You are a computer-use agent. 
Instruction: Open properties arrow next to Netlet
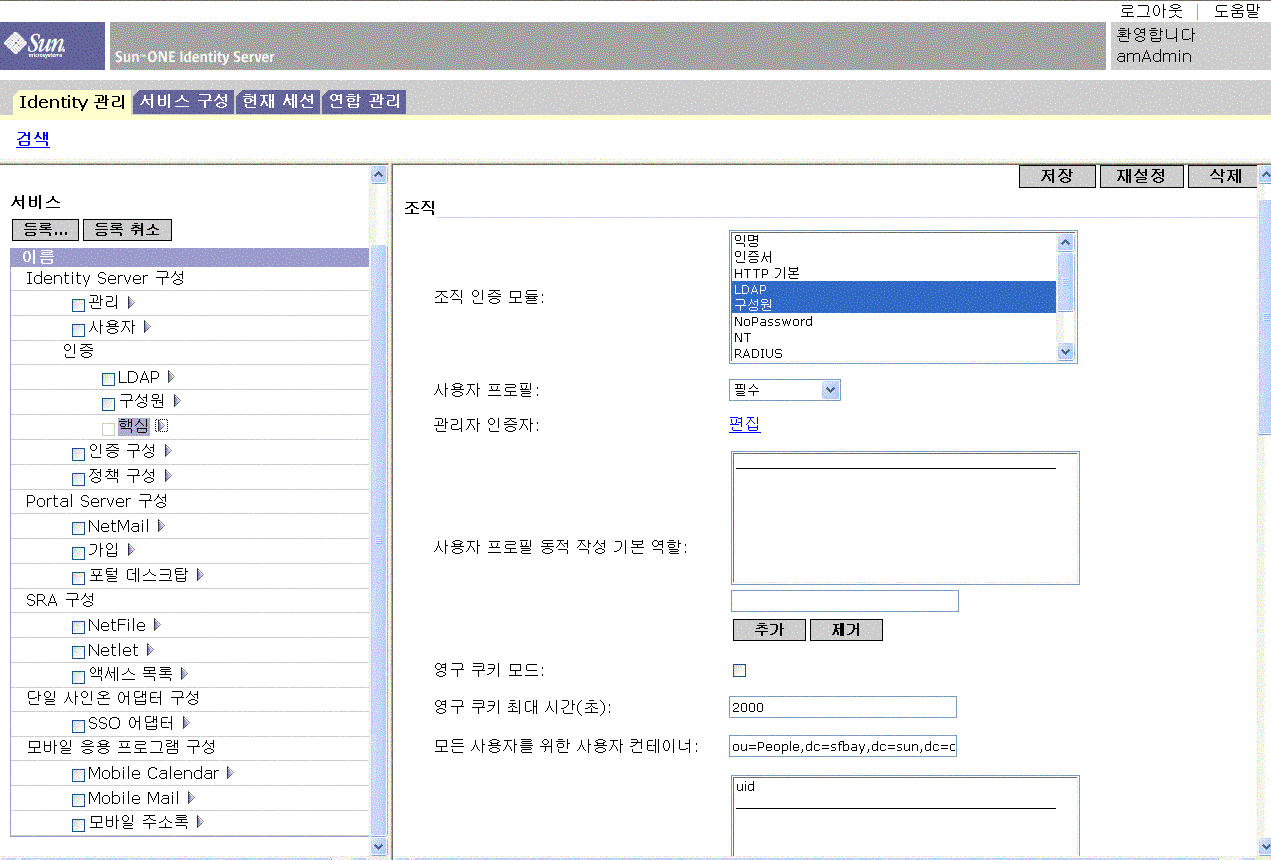pos(150,650)
